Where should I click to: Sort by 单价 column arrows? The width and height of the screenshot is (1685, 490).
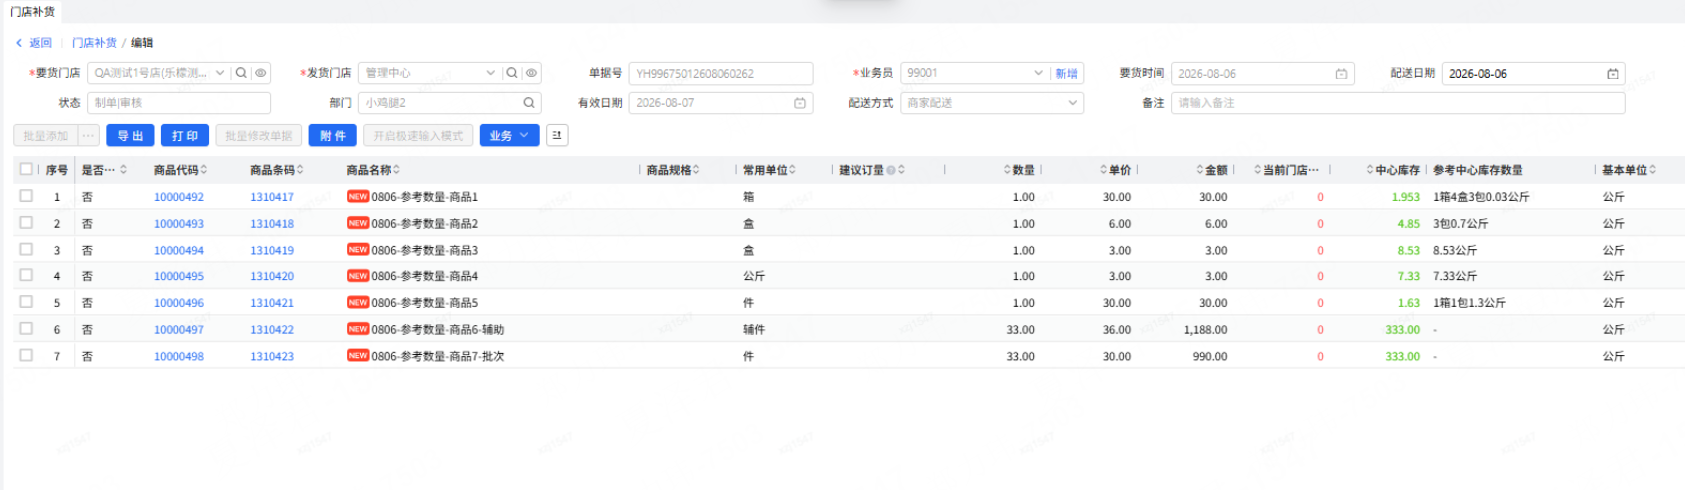(x=1104, y=170)
